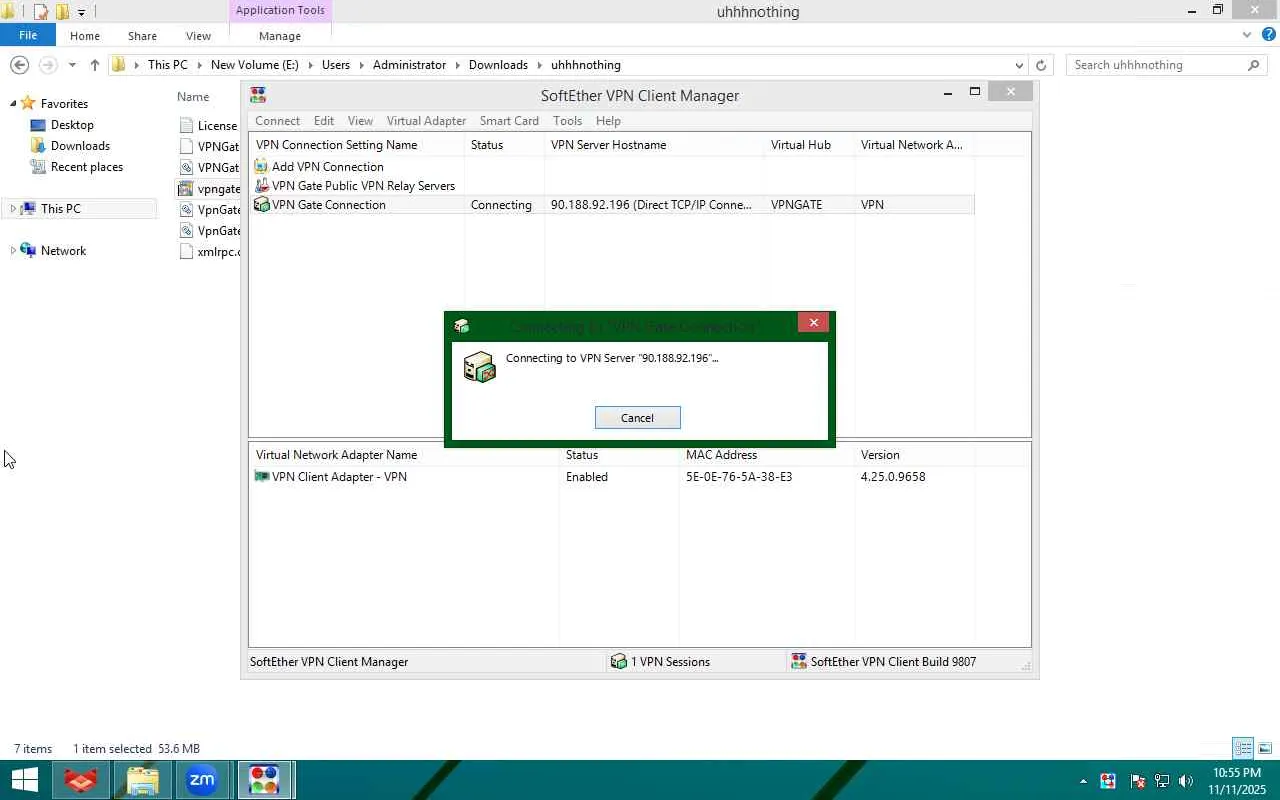Cancel the VPN server connection attempt

click(637, 418)
